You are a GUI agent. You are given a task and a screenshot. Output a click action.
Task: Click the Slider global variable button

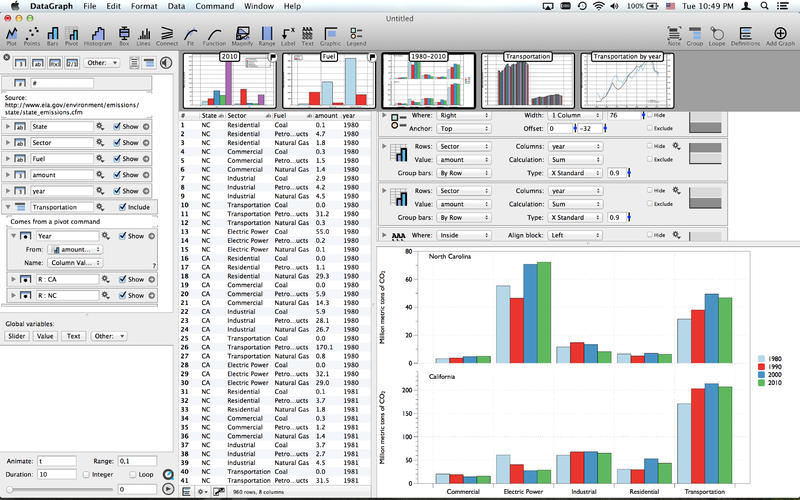click(18, 336)
